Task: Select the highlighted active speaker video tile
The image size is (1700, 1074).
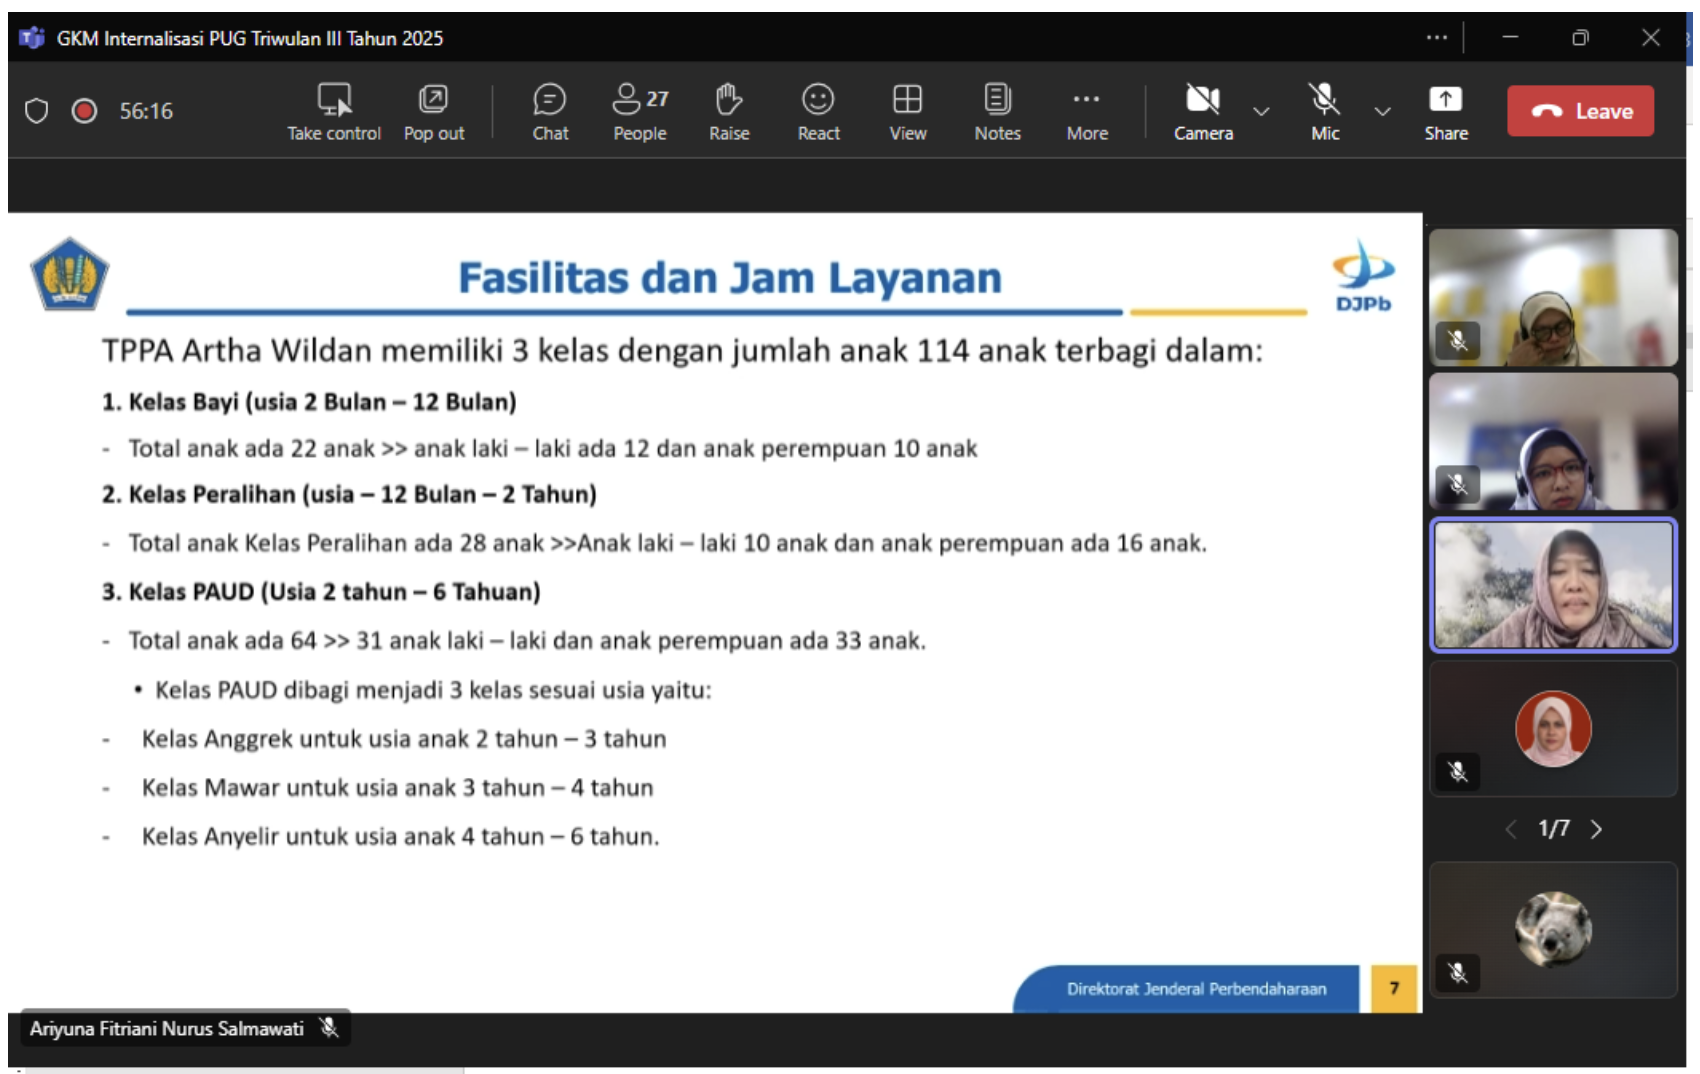Action: 1553,586
